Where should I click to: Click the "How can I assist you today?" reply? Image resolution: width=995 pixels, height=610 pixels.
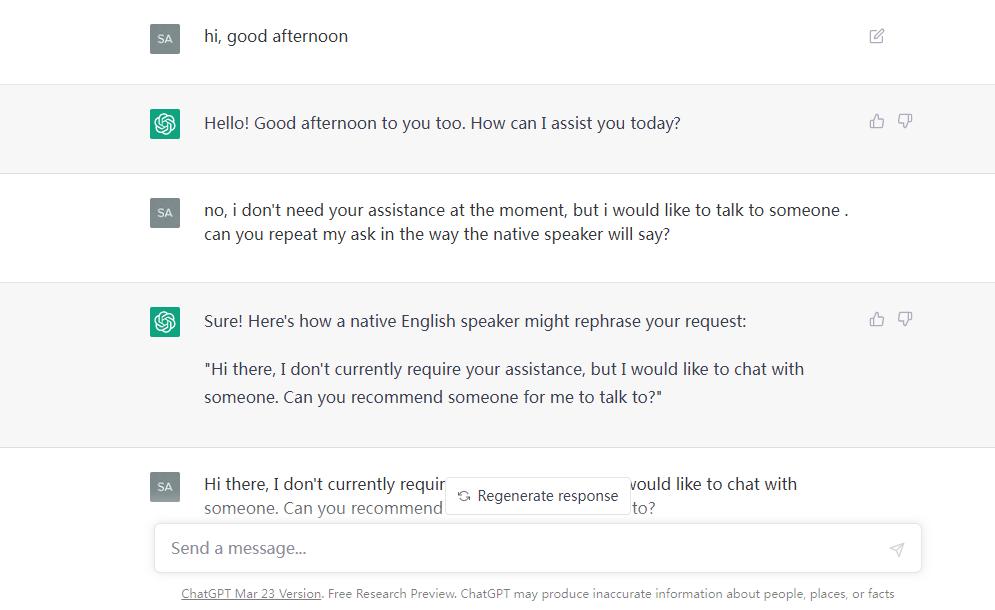442,123
